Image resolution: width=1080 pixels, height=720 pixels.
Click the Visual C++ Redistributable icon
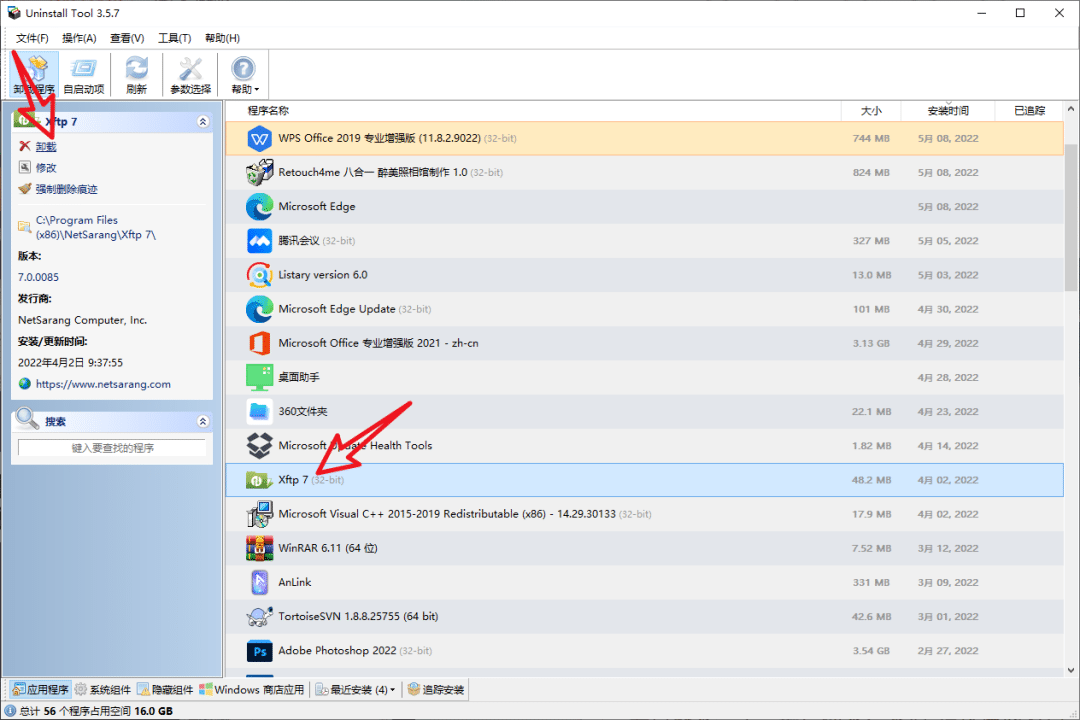click(260, 514)
